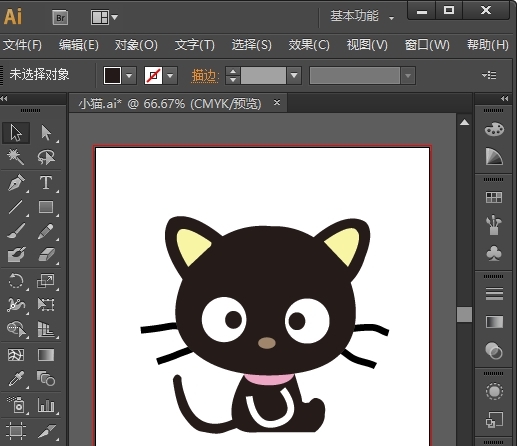Select the Blend tool
Image resolution: width=517 pixels, height=446 pixels.
tap(46, 379)
